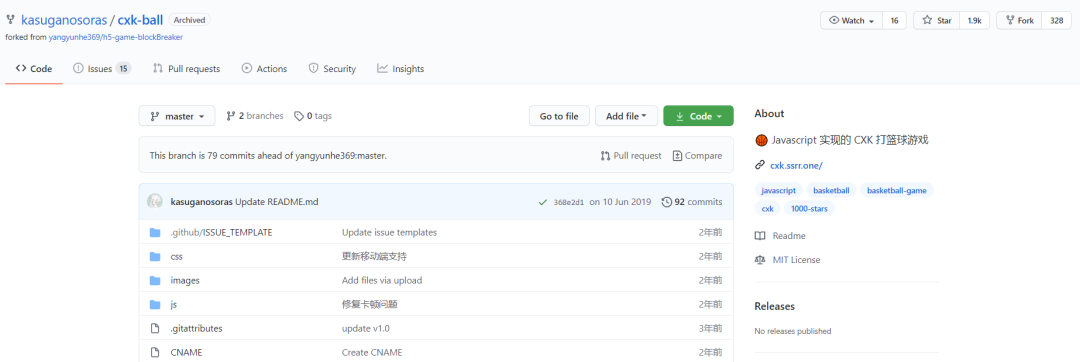The width and height of the screenshot is (1080, 362).
Task: Click the commit success checkmark icon
Action: pyautogui.click(x=543, y=202)
